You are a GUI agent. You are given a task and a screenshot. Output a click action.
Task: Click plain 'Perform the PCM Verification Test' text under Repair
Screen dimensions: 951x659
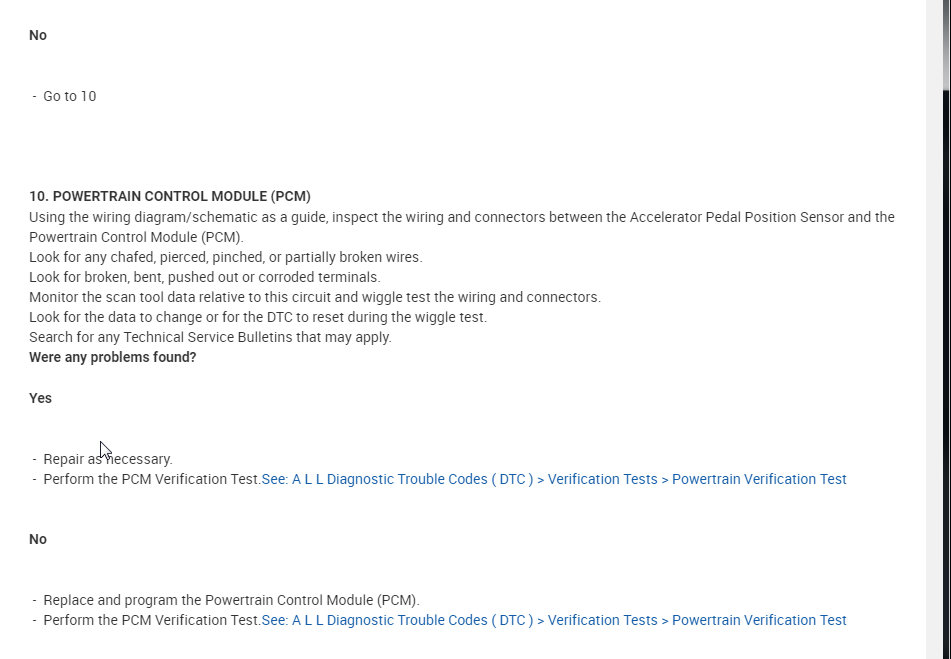coord(152,479)
